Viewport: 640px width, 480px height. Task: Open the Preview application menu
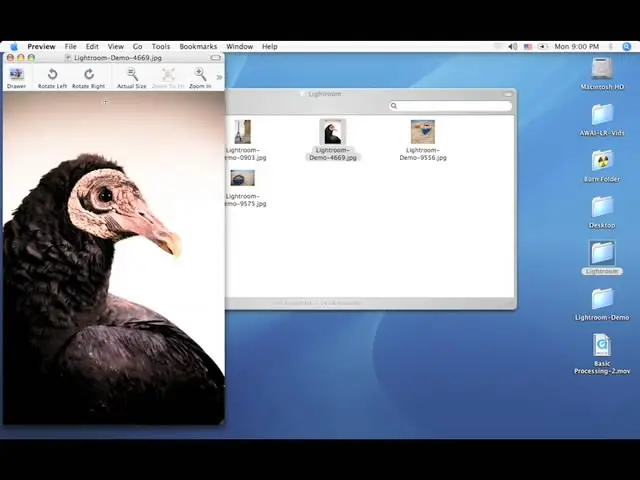[41, 47]
